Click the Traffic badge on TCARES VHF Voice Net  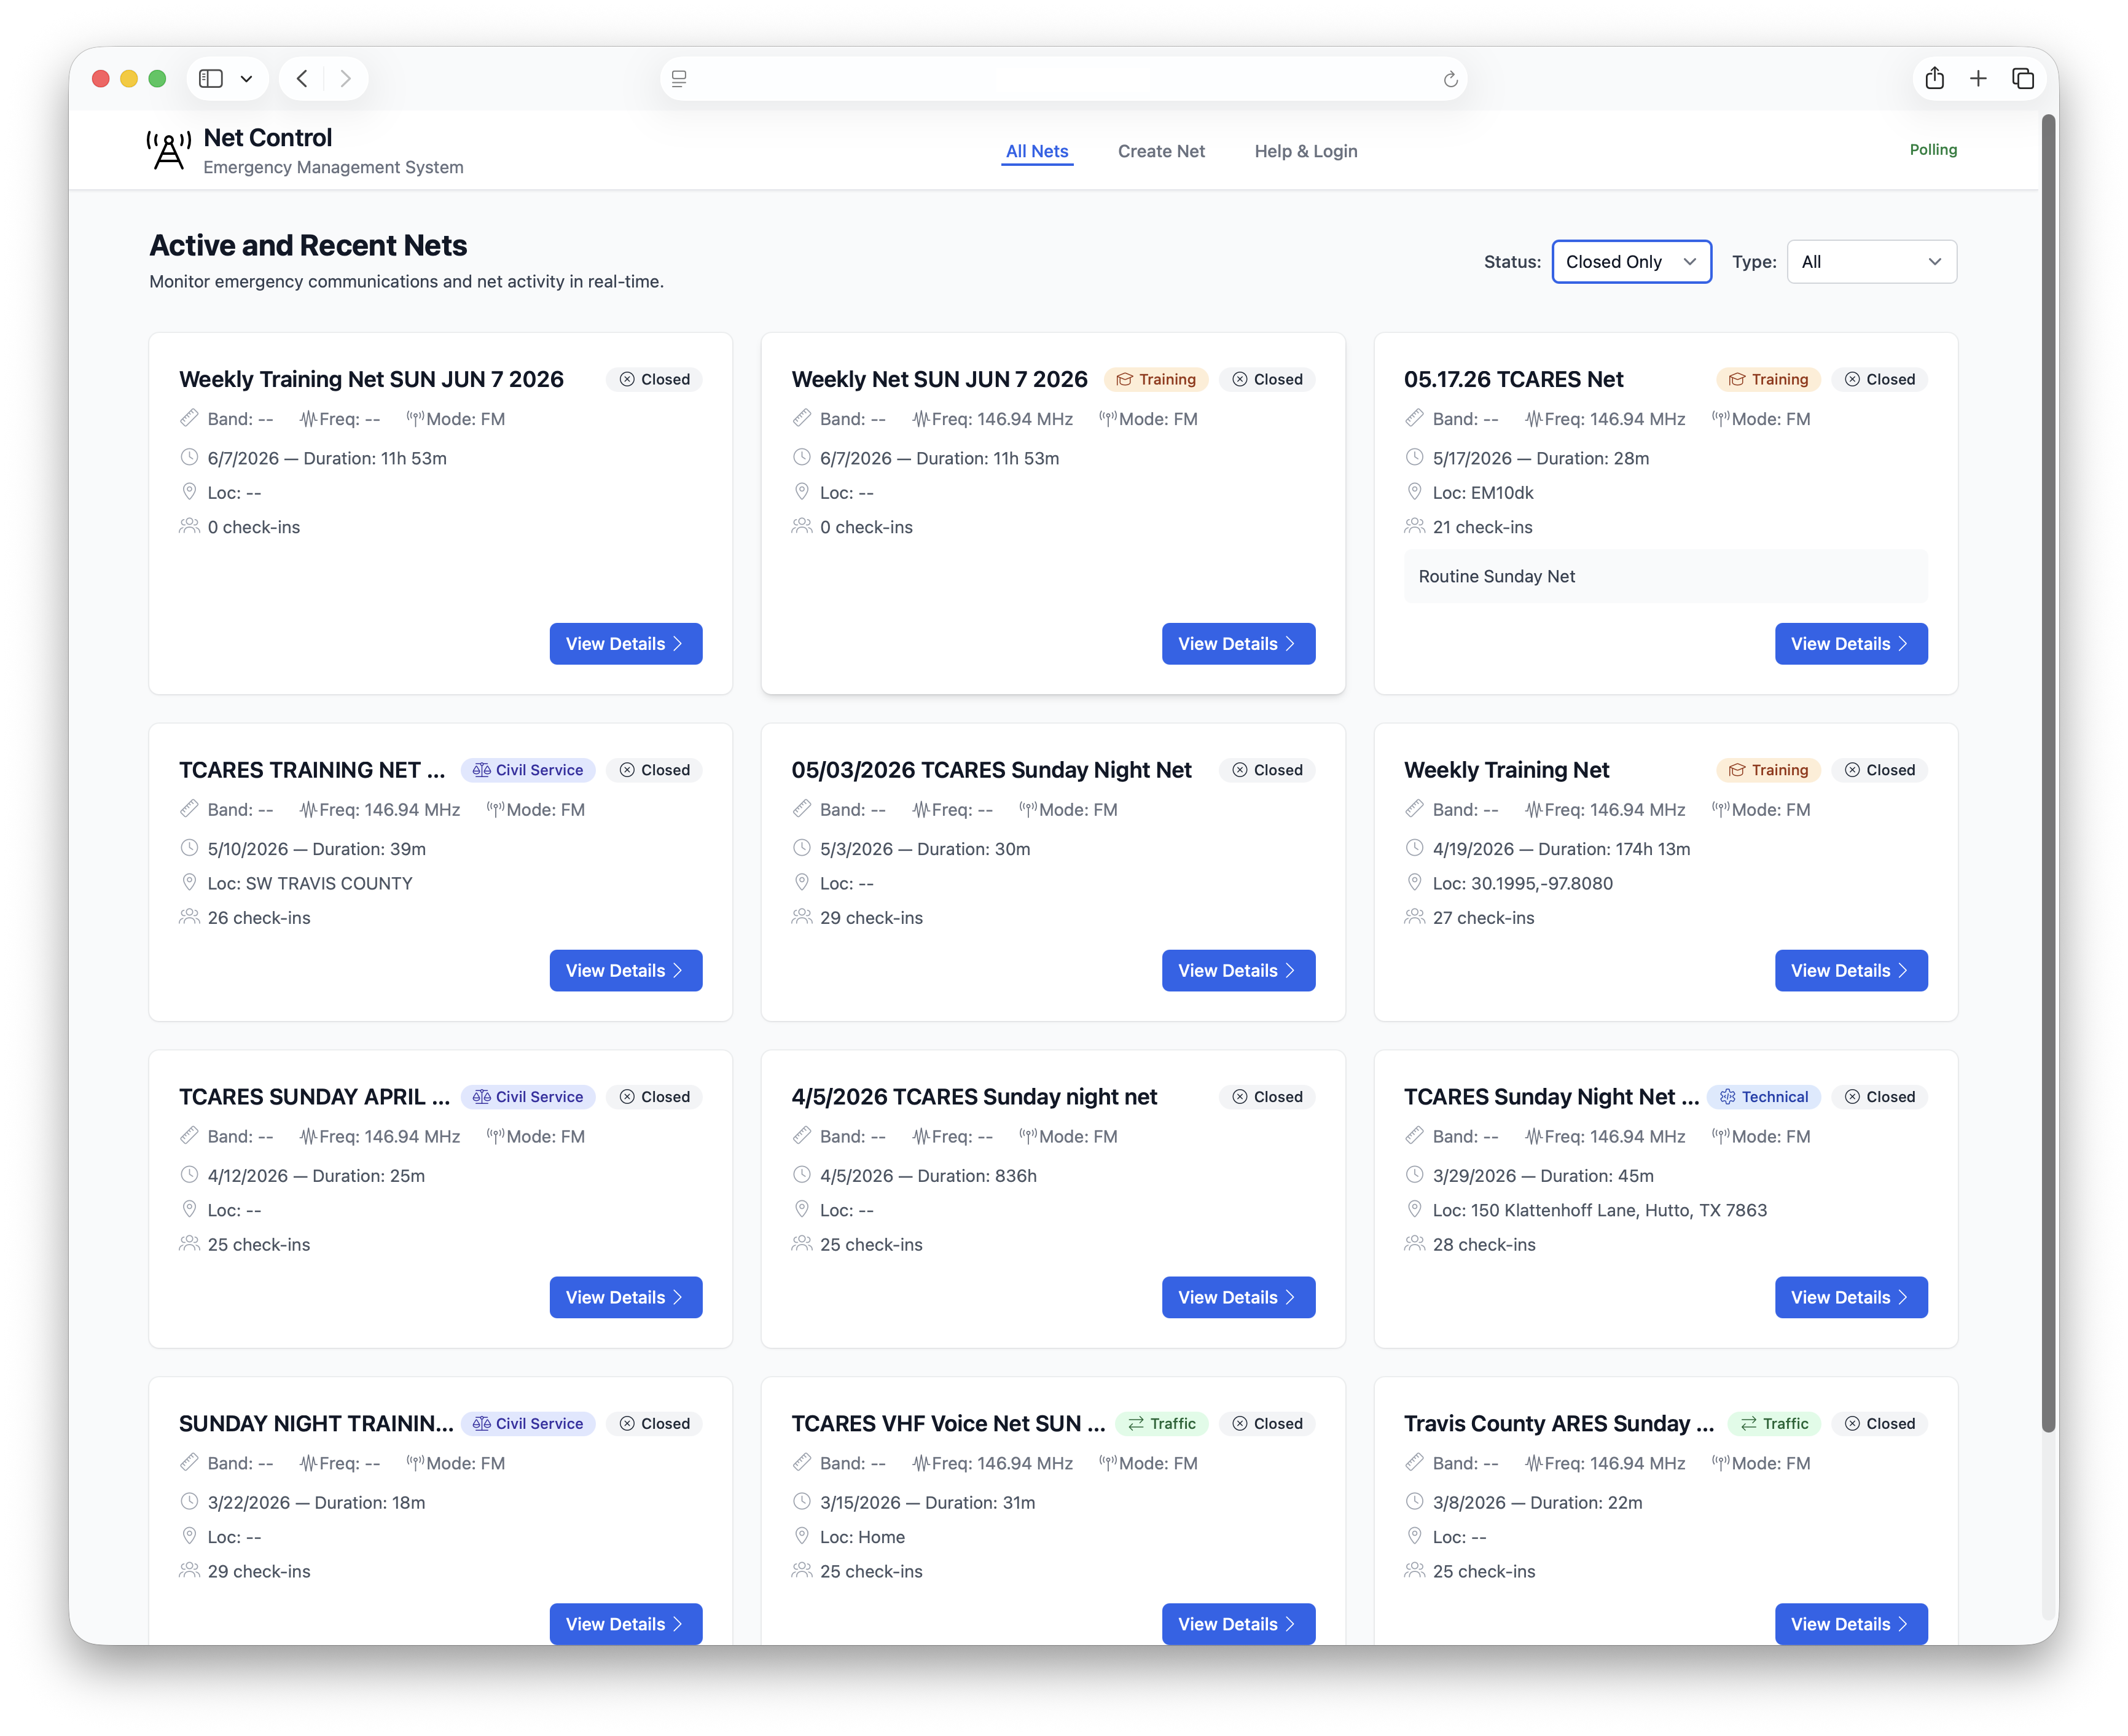click(1161, 1423)
